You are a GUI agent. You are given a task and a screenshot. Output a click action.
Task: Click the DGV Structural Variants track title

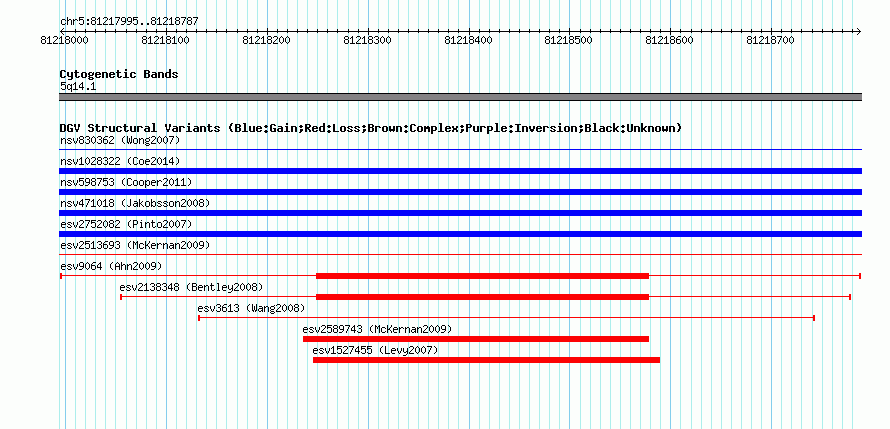[x=370, y=128]
